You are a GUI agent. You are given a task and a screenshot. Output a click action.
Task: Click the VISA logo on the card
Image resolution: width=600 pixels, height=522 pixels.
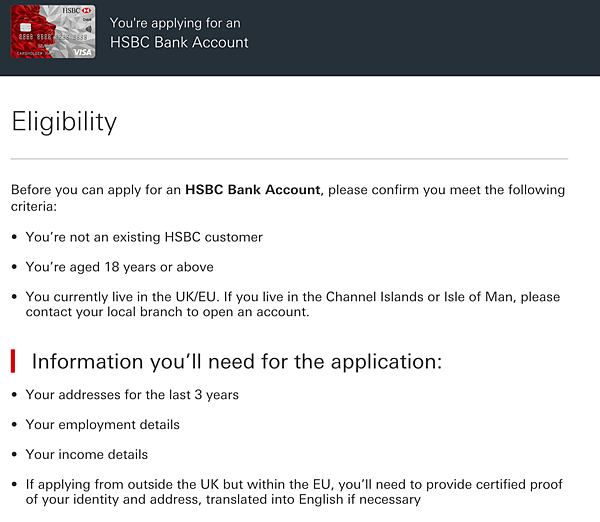coord(83,52)
